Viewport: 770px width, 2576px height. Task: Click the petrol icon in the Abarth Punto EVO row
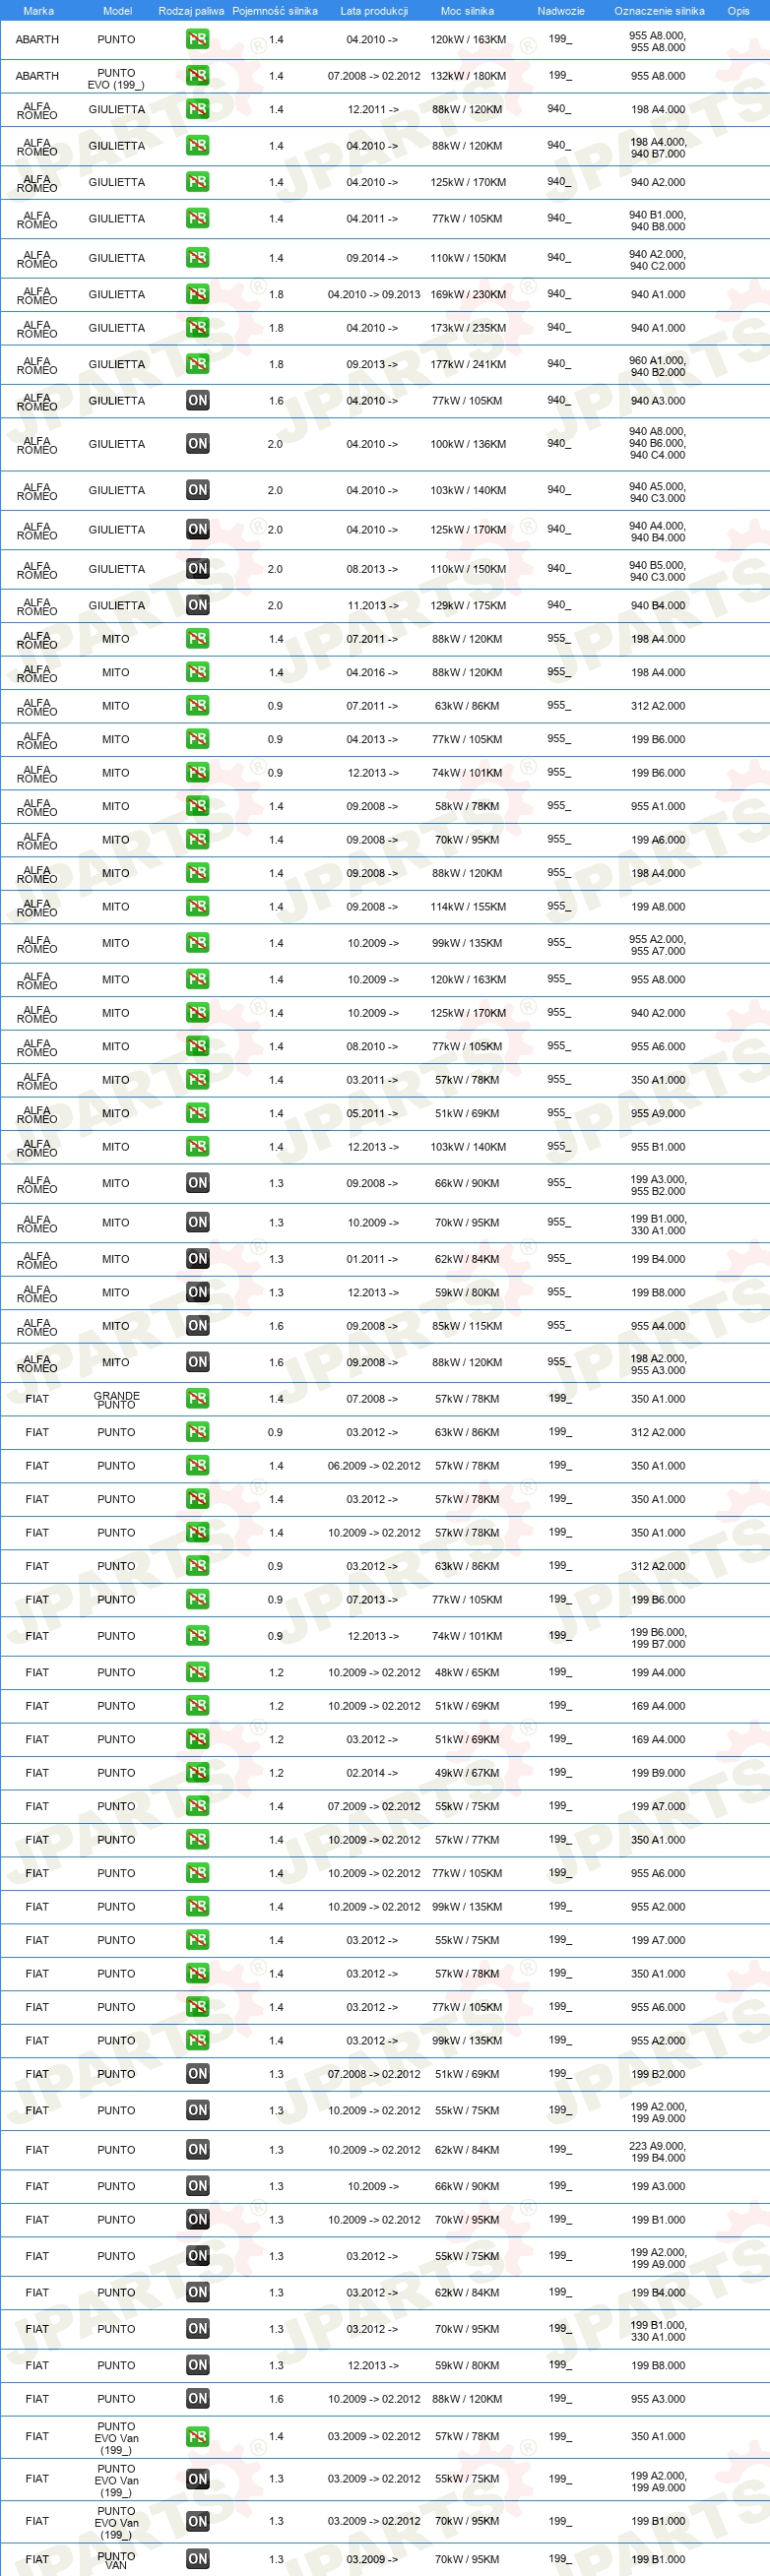(197, 76)
